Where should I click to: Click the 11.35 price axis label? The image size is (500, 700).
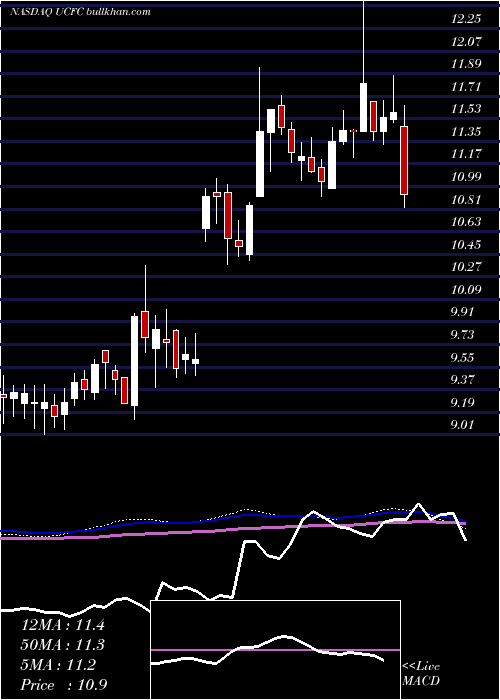[x=466, y=131]
